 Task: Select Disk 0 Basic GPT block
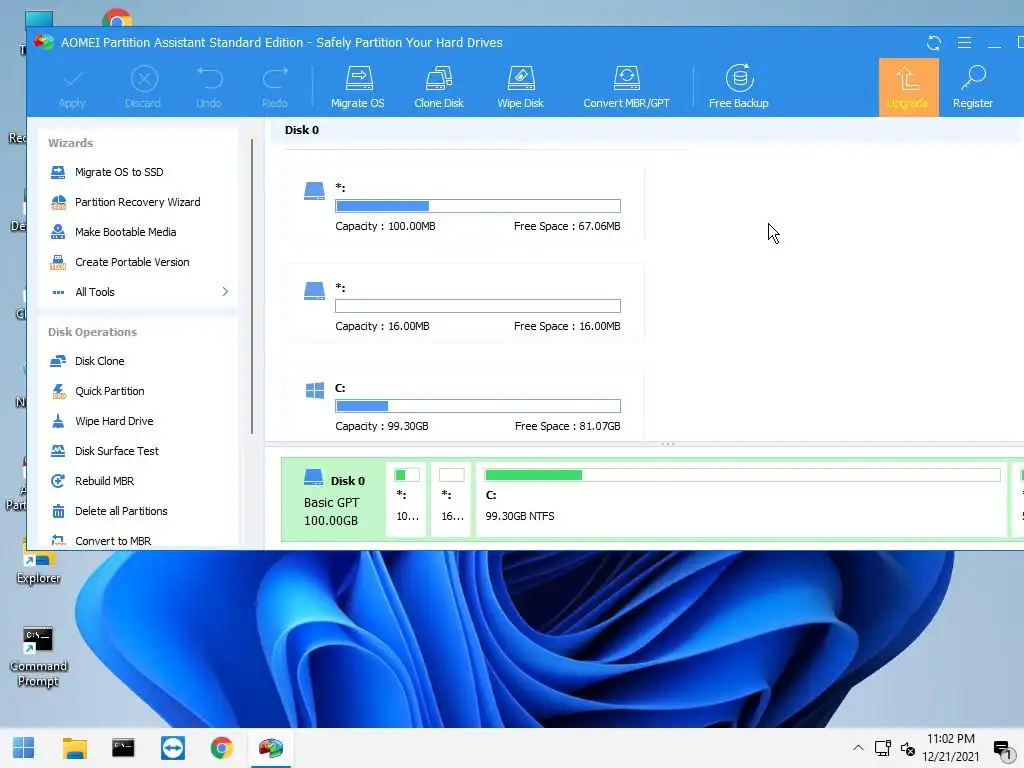click(x=334, y=500)
